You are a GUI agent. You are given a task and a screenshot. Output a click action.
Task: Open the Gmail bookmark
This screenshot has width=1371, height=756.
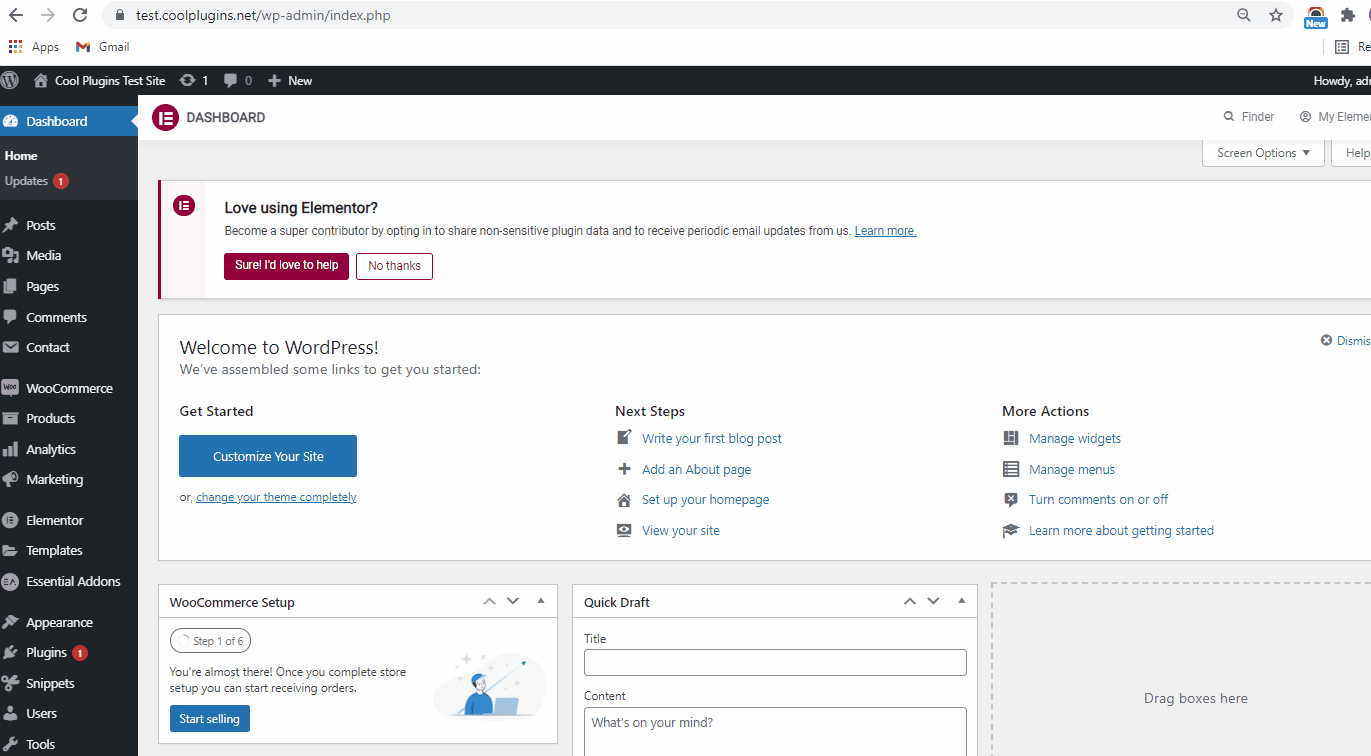[103, 47]
